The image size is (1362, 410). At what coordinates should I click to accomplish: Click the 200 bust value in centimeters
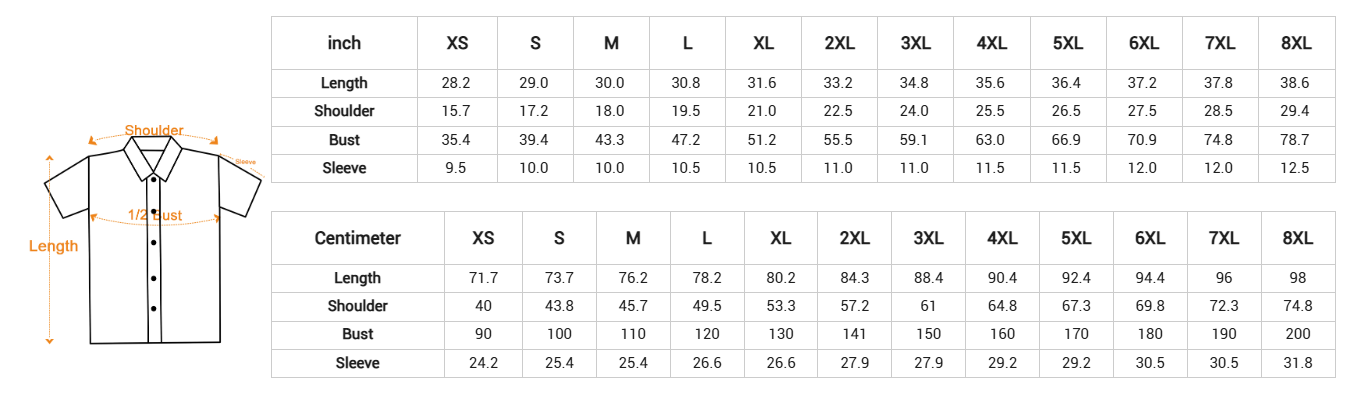[x=1297, y=334]
